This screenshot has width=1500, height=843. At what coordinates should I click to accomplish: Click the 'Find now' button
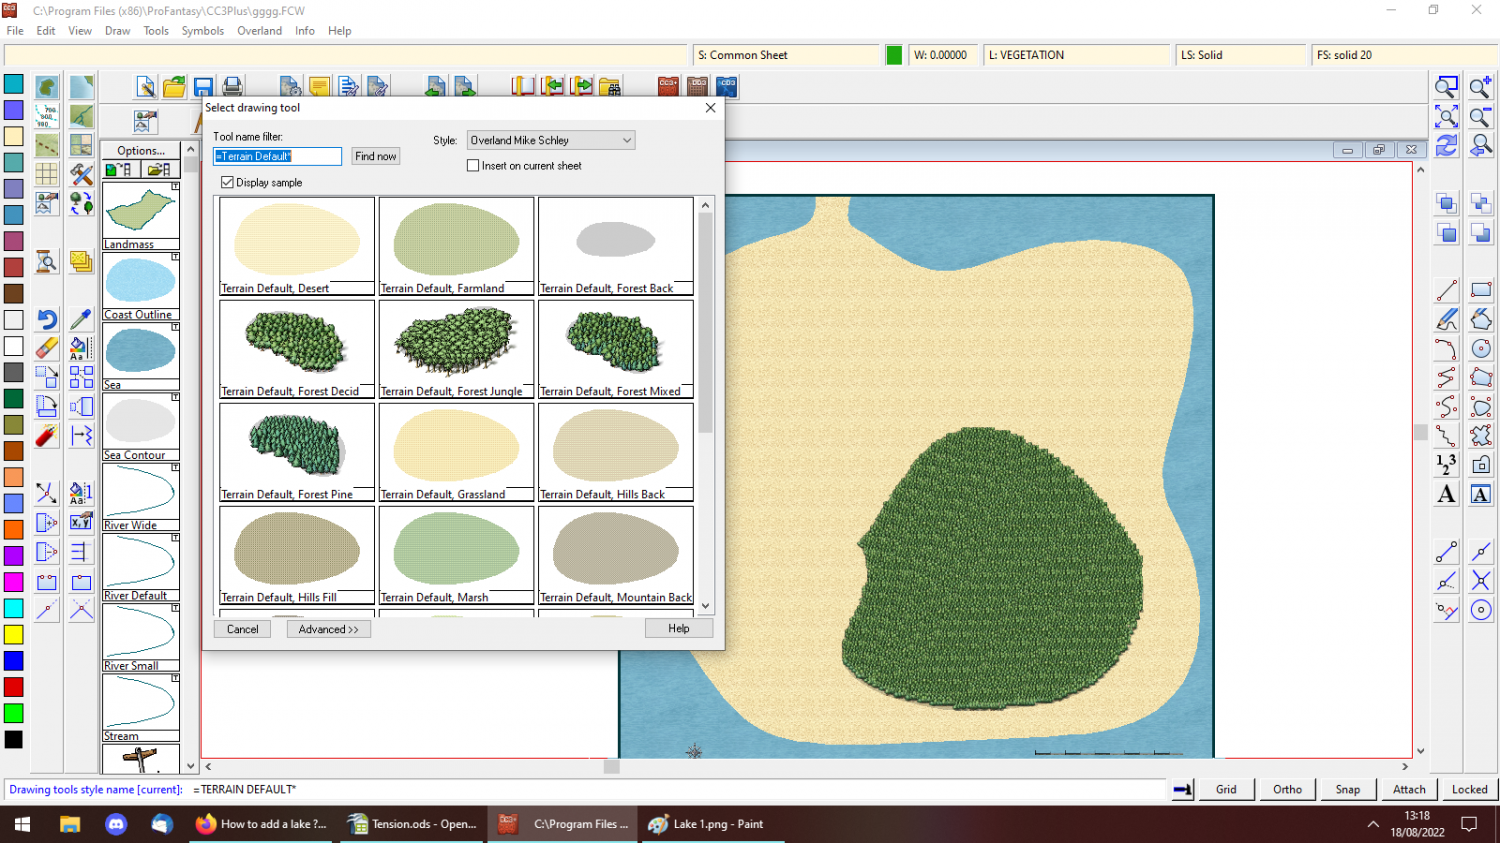pos(376,156)
